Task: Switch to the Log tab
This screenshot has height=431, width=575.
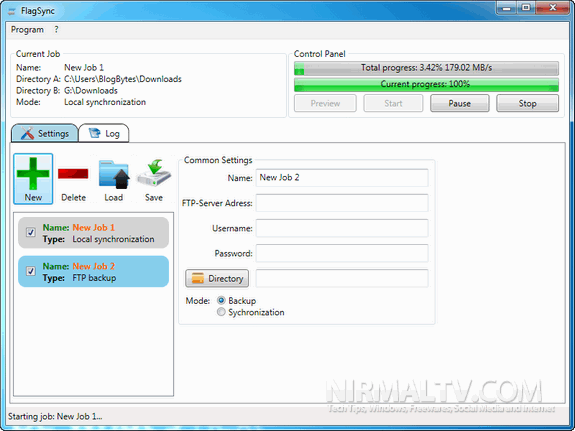Action: pos(104,134)
